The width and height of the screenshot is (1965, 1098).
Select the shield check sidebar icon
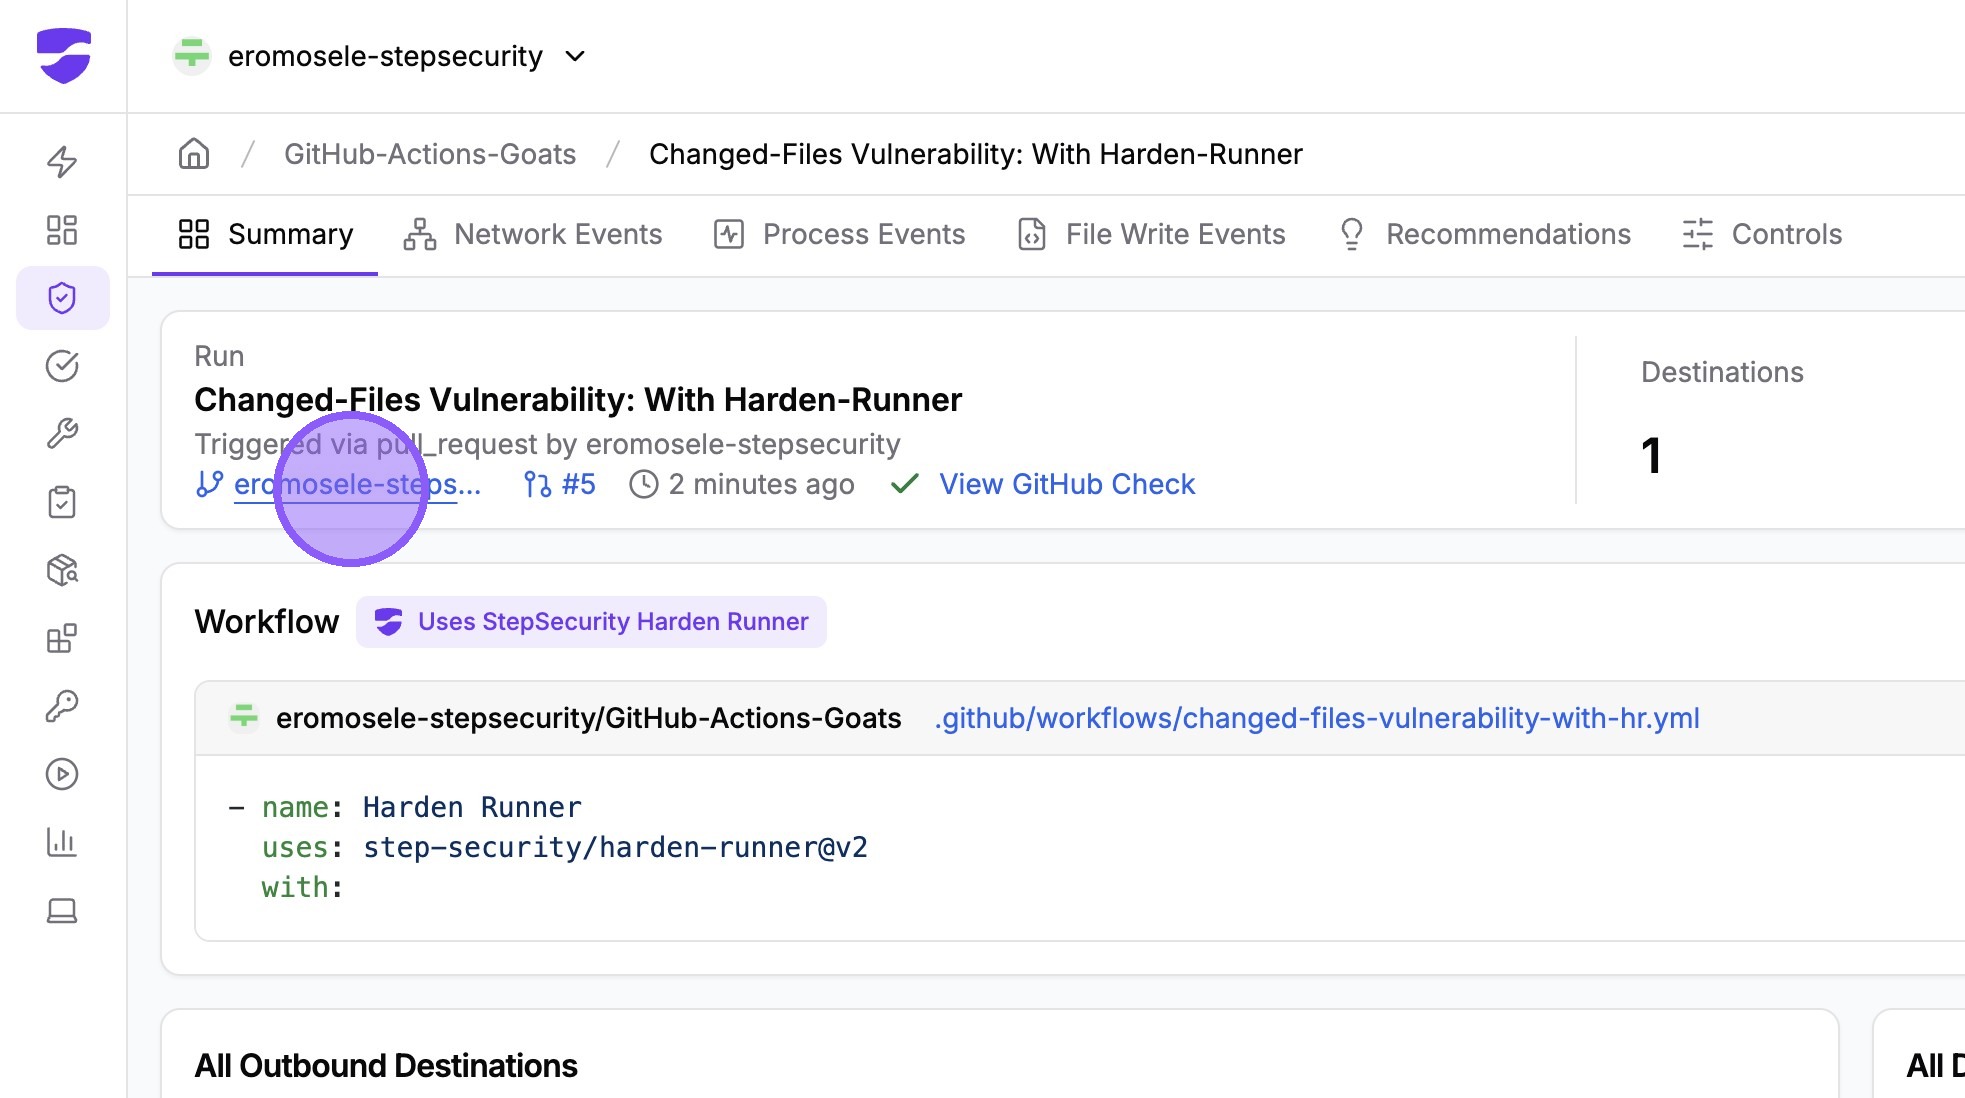62,298
